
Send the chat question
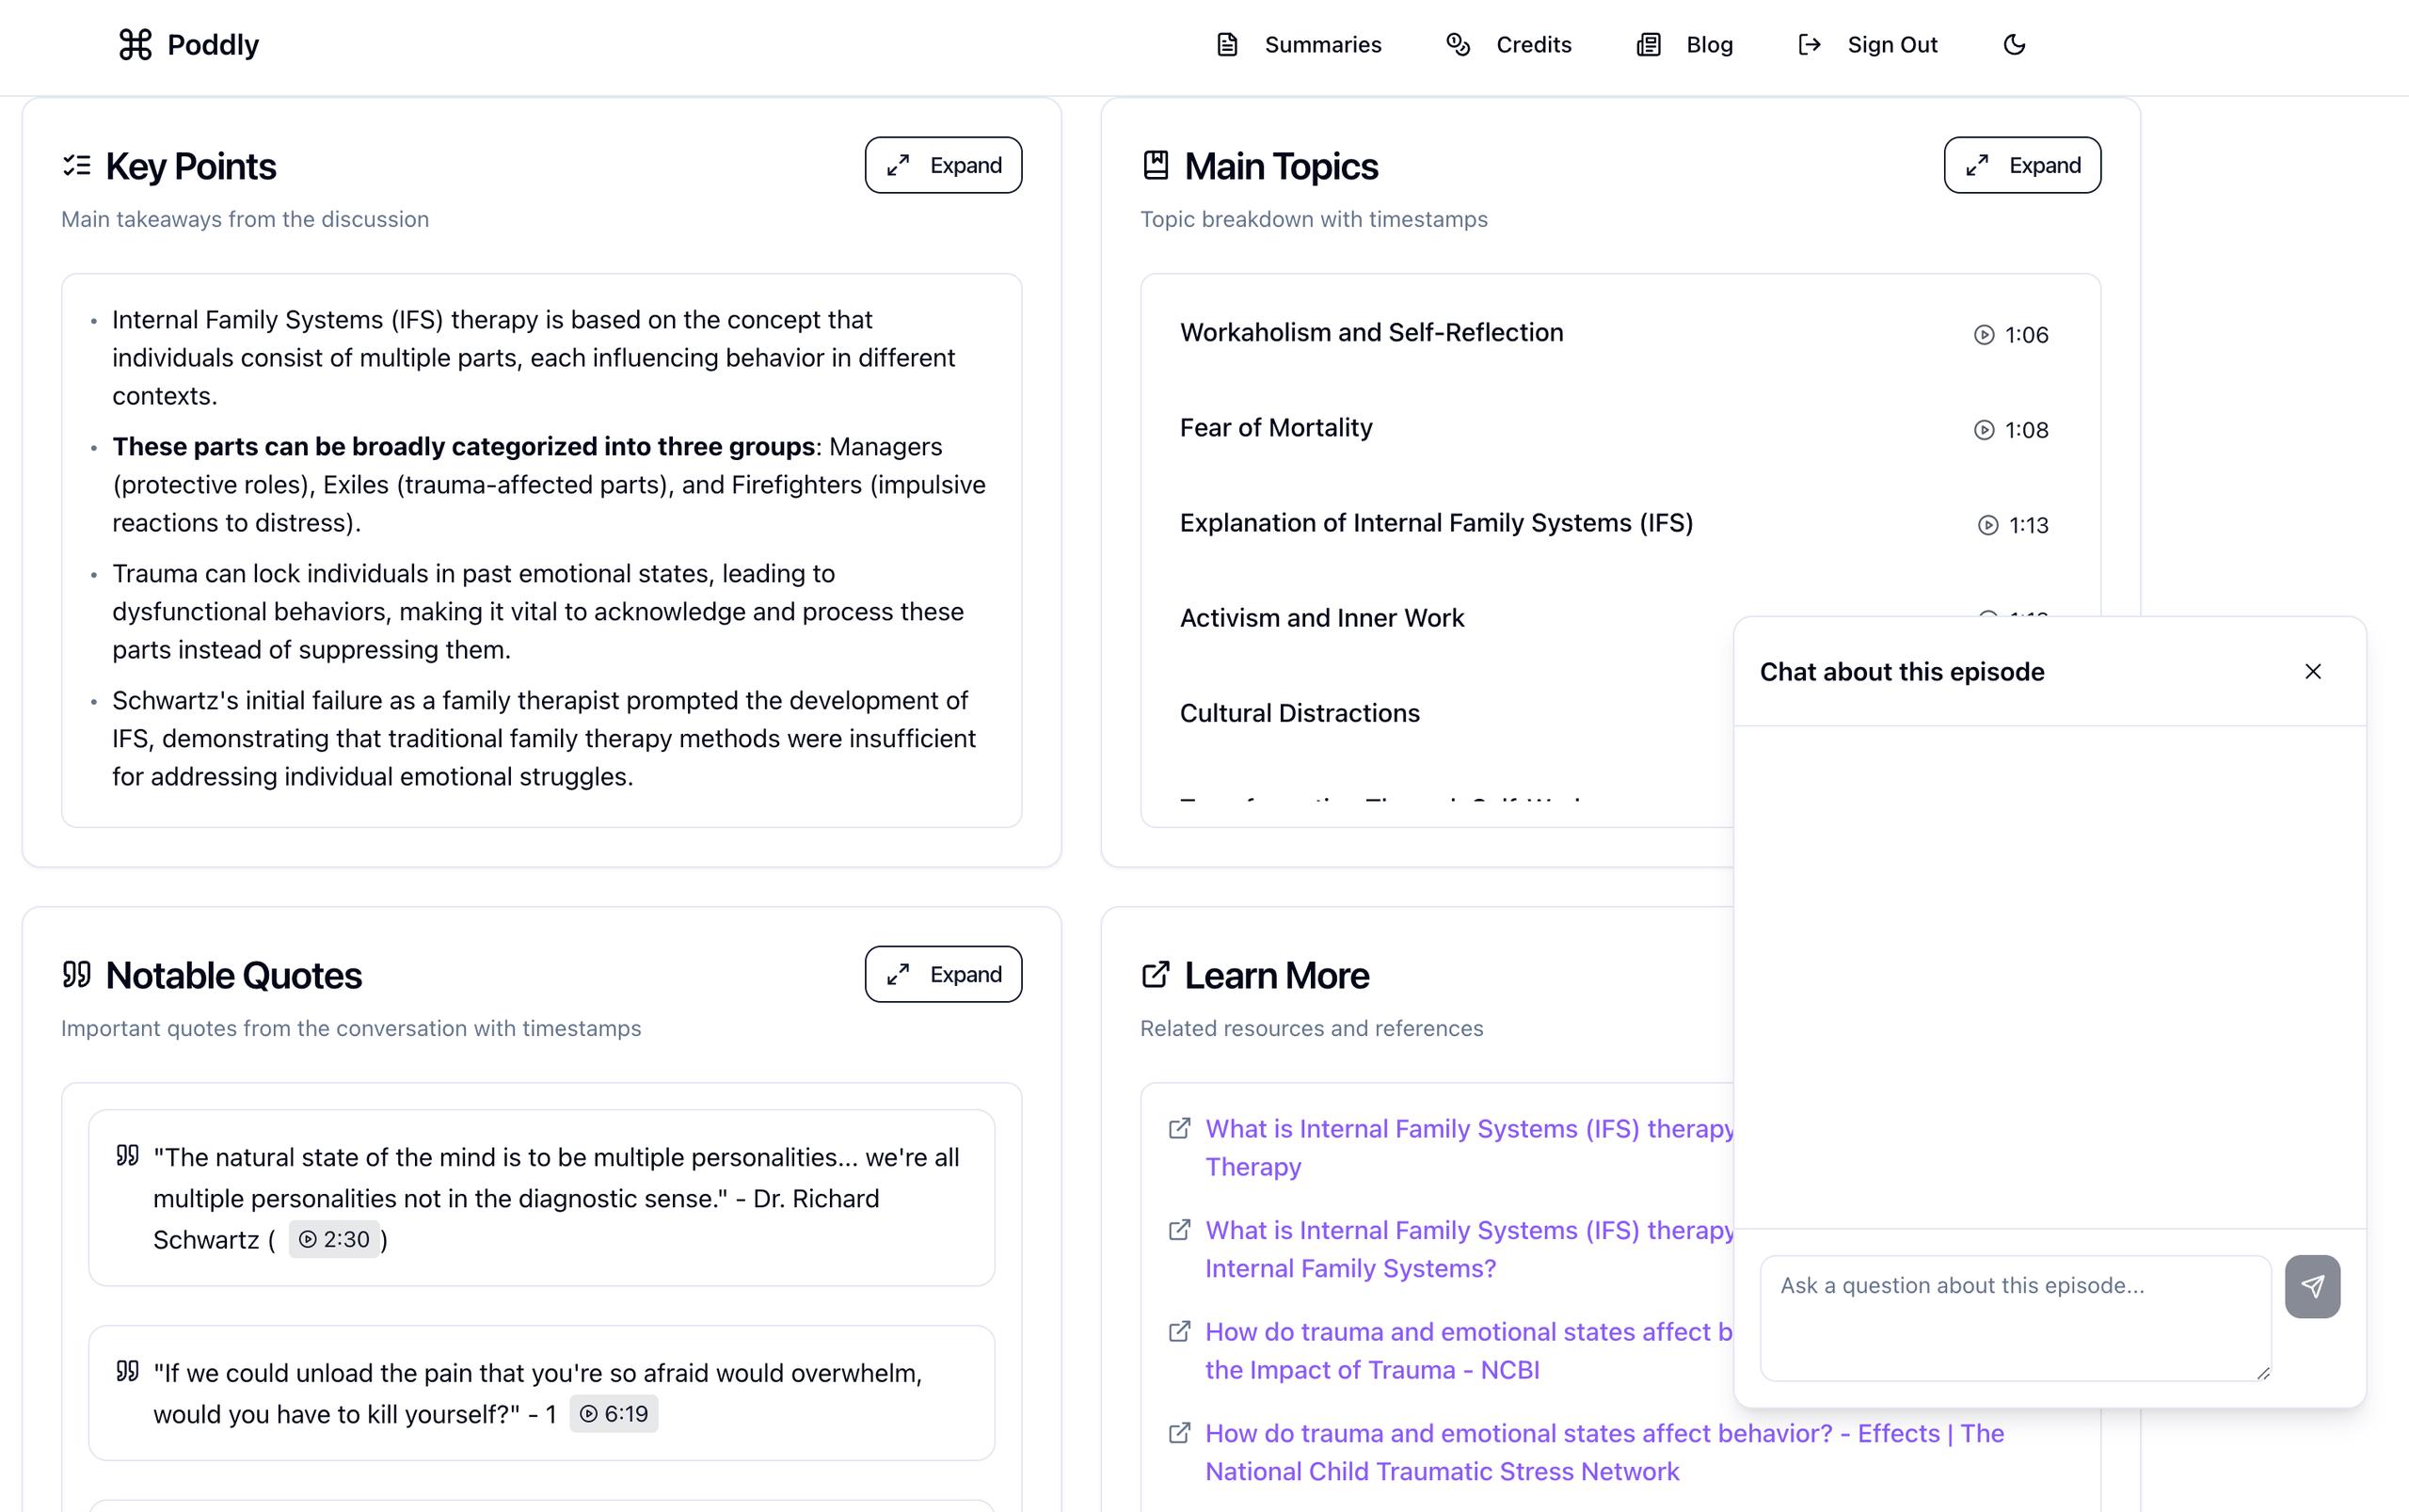2312,1286
